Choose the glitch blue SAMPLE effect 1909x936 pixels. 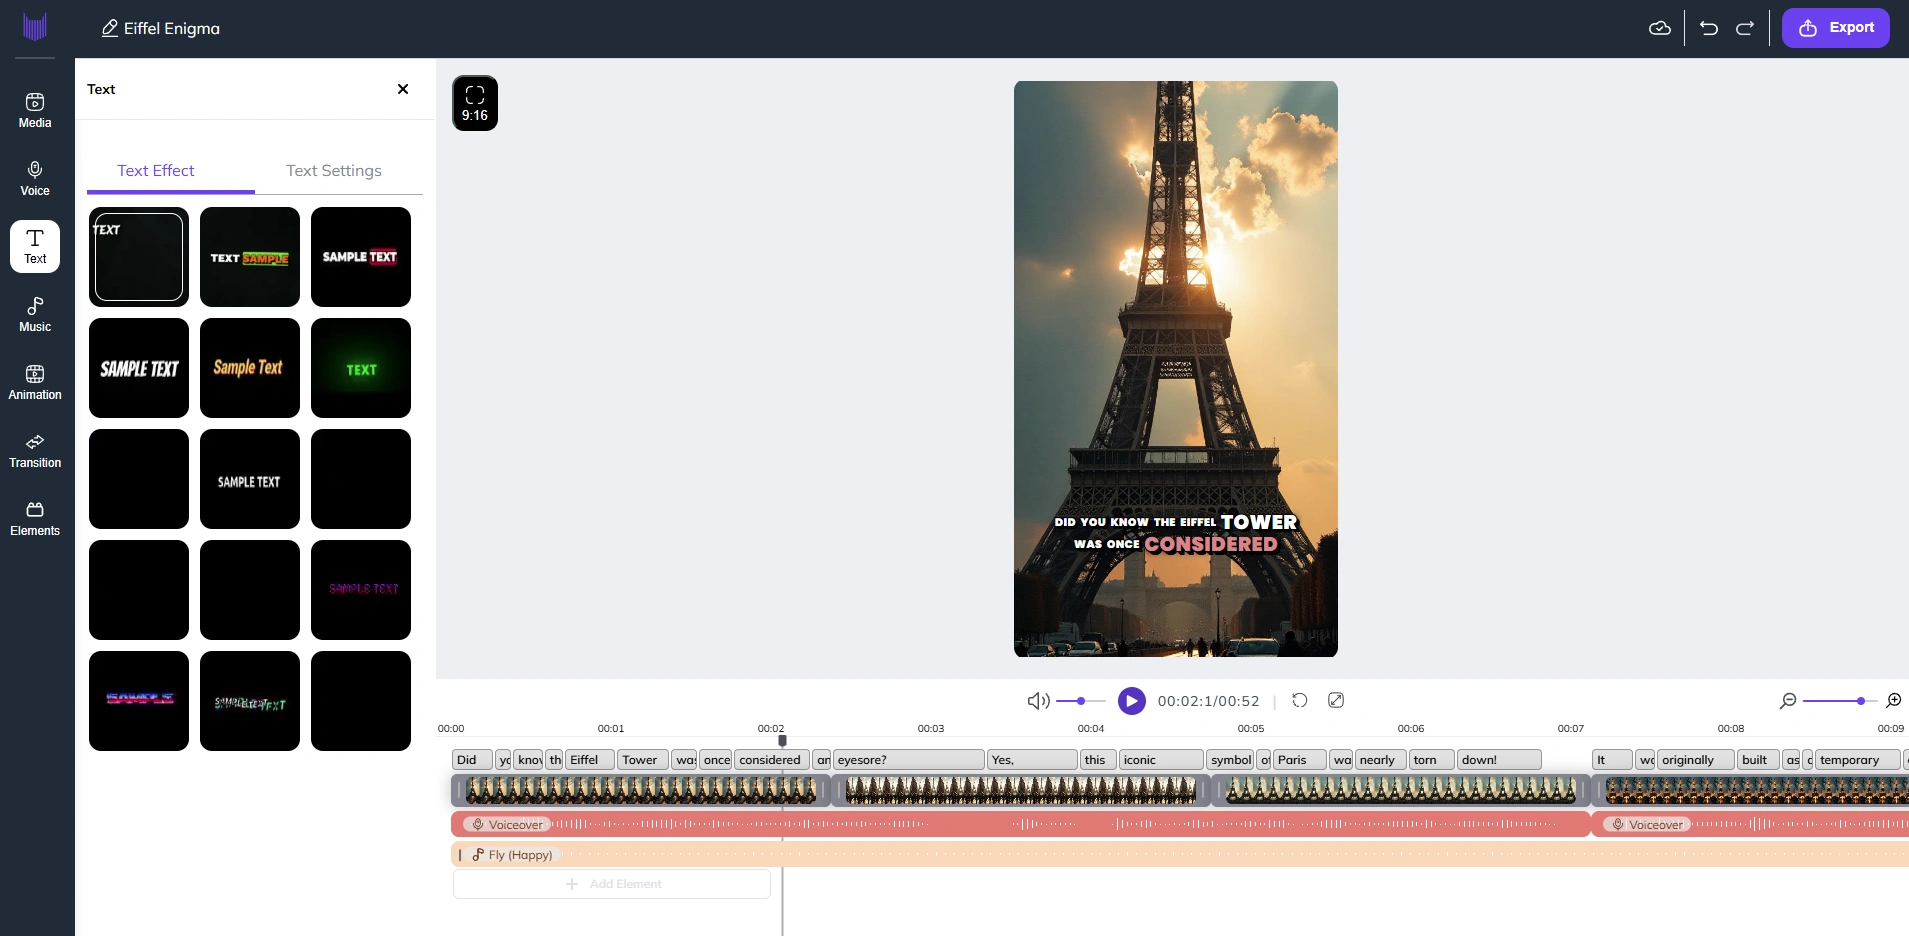point(139,701)
